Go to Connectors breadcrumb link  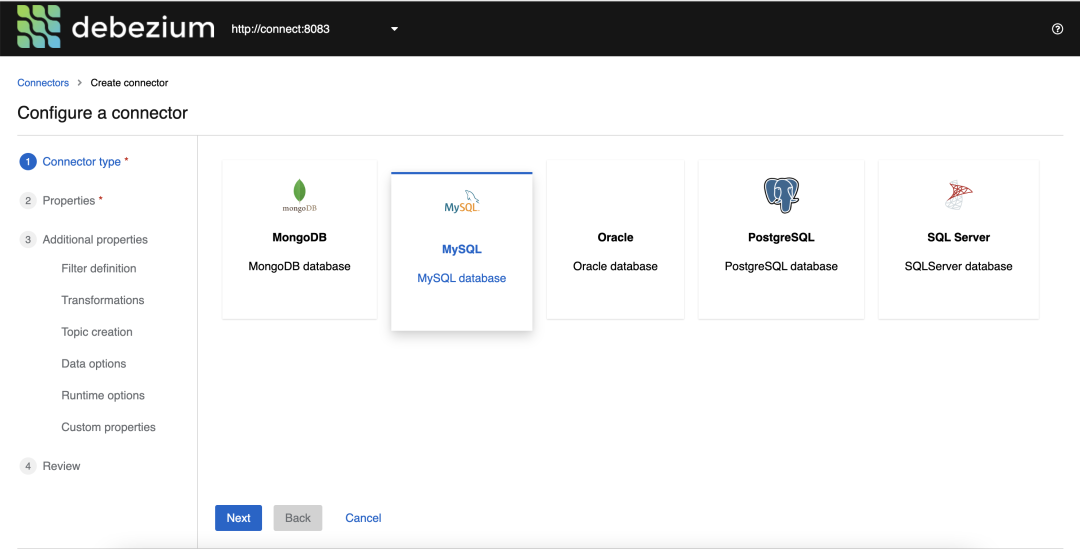[x=43, y=83]
